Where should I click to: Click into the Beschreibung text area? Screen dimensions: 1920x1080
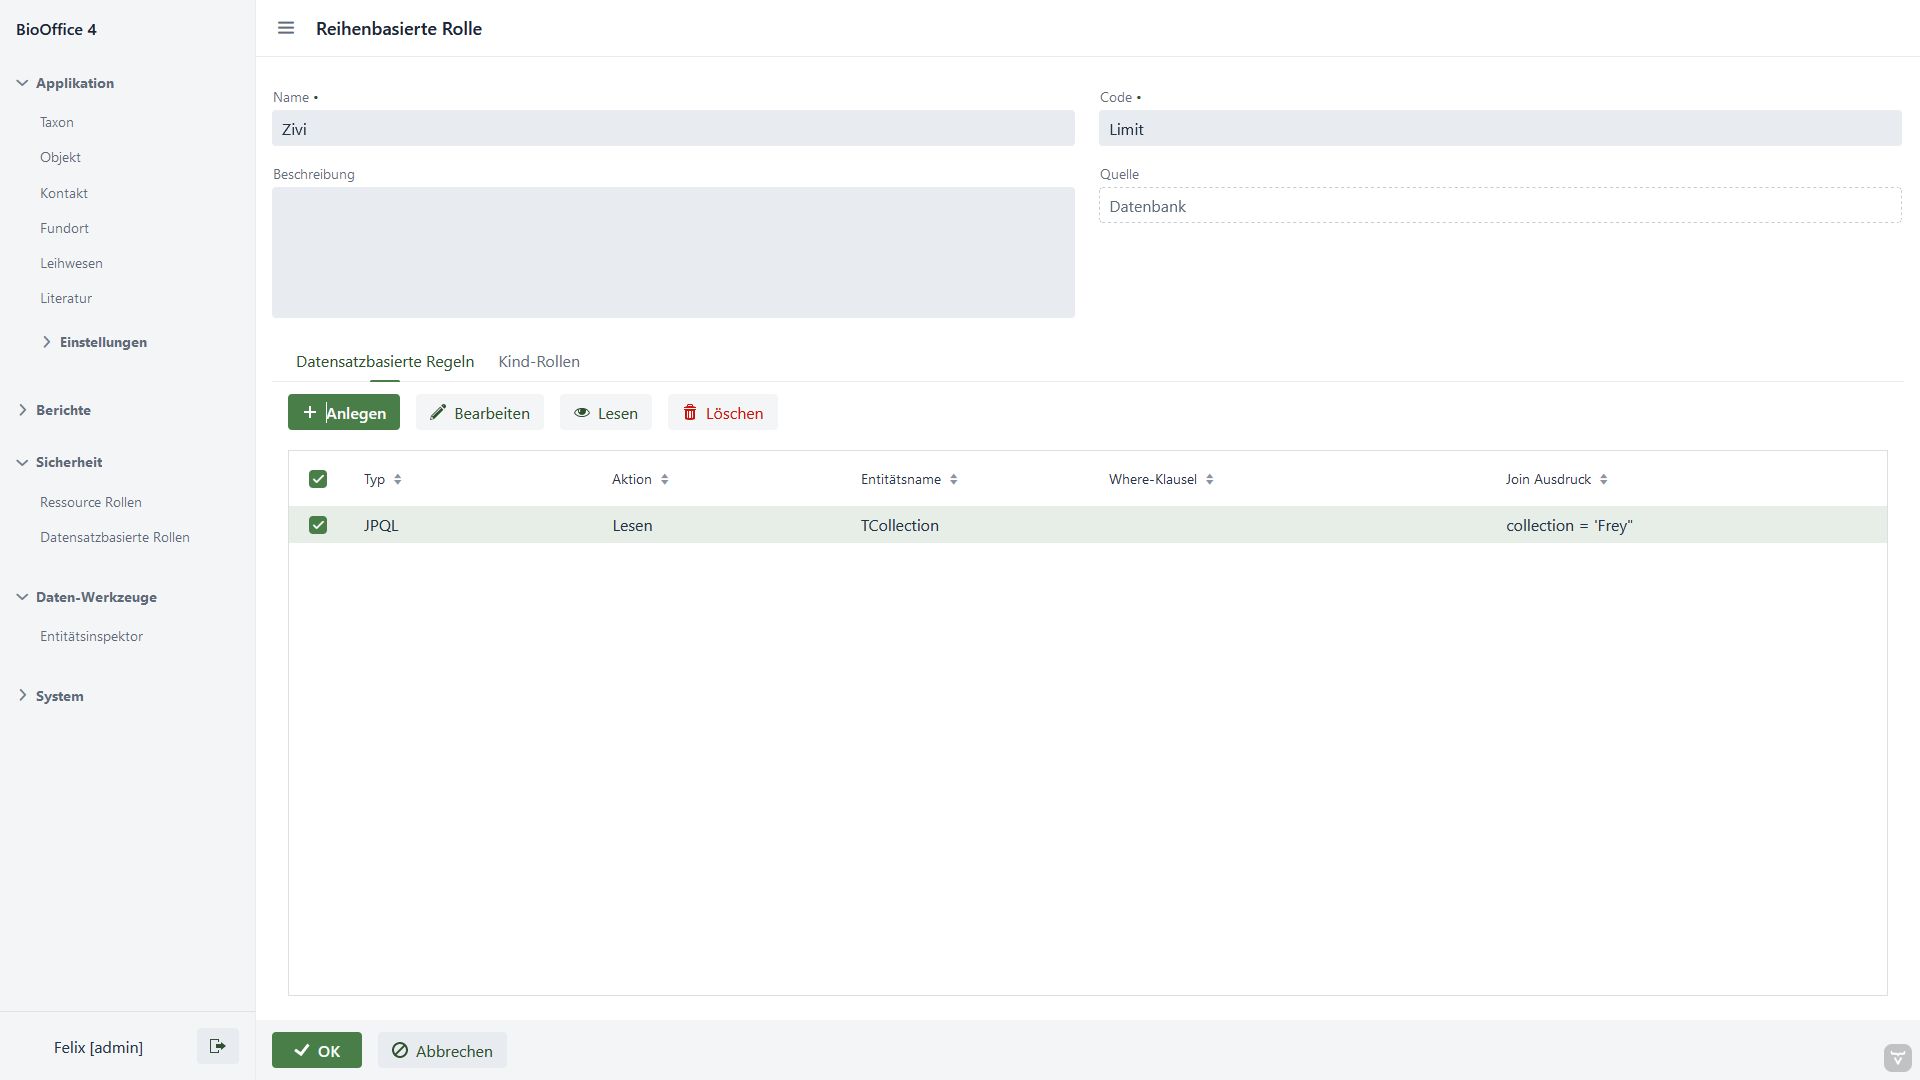(x=673, y=252)
